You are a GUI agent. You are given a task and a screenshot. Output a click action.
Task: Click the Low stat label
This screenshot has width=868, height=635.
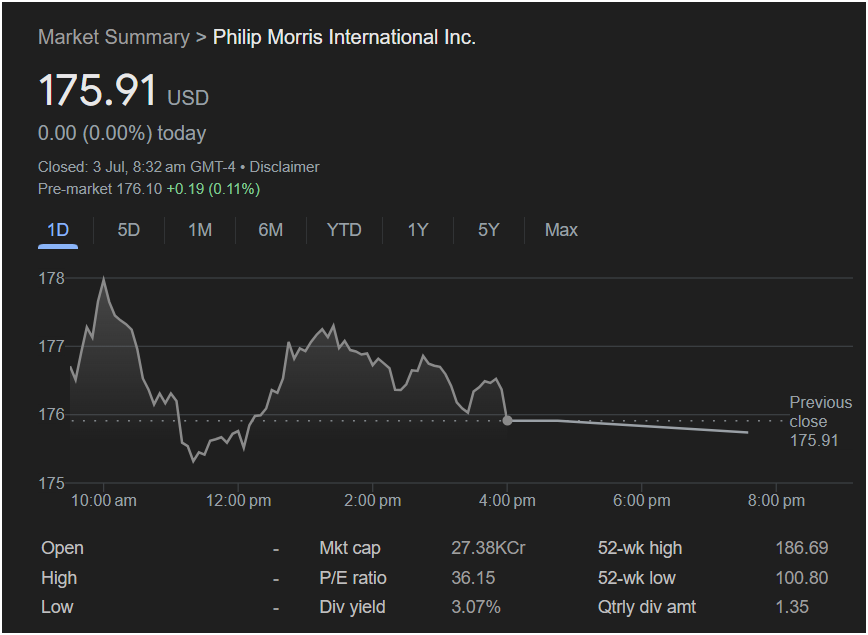57,607
